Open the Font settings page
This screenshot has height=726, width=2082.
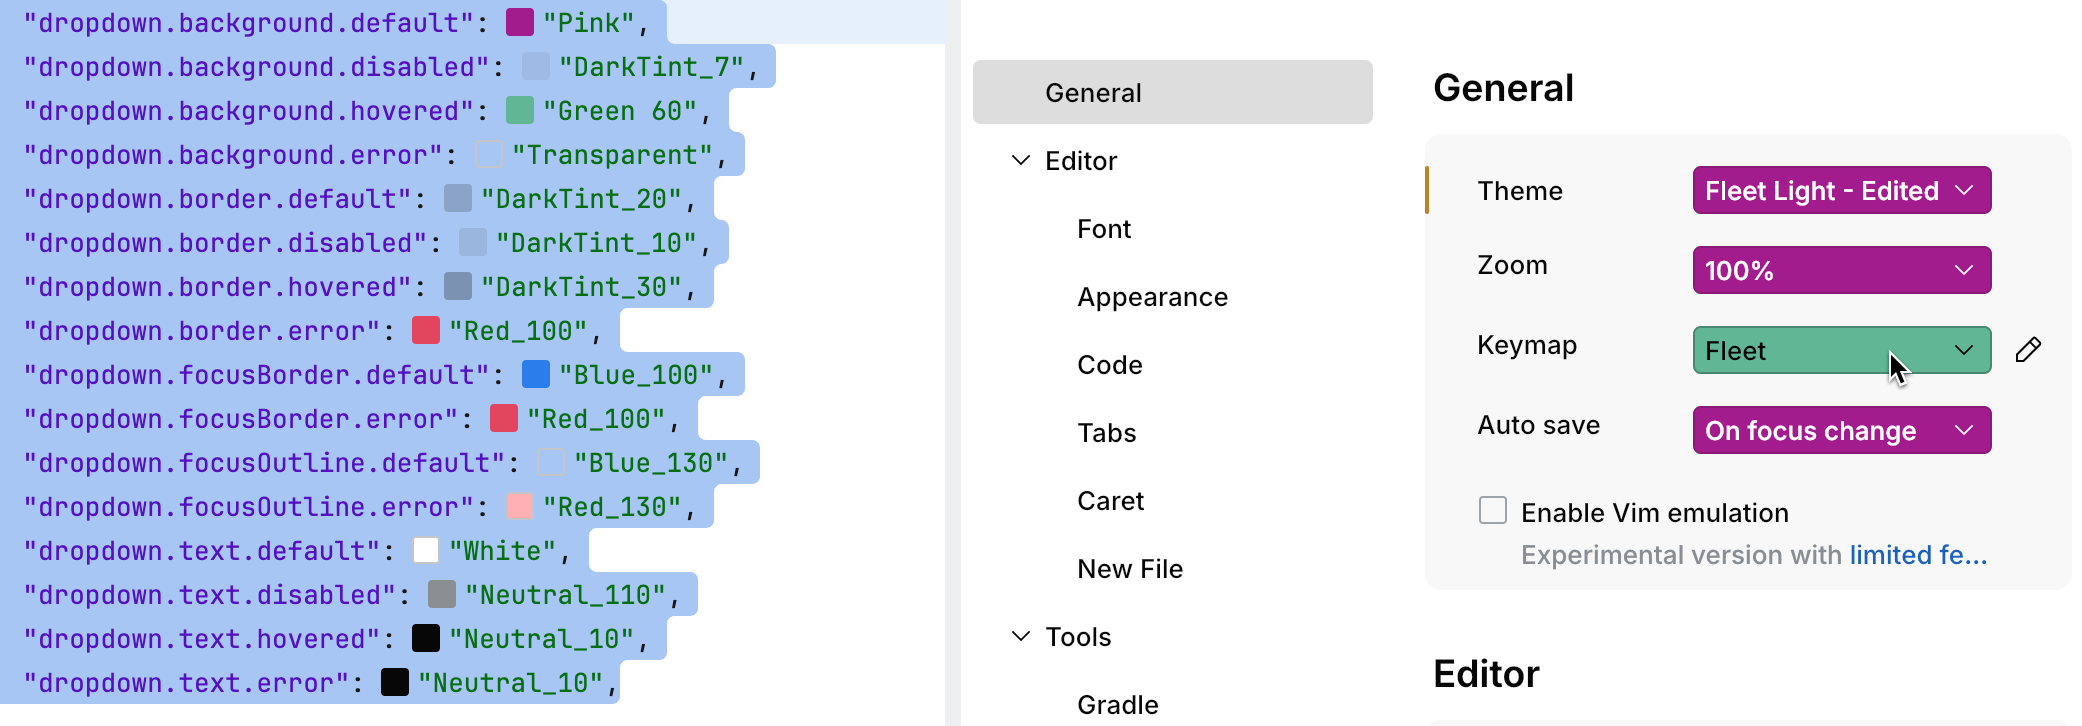tap(1103, 228)
